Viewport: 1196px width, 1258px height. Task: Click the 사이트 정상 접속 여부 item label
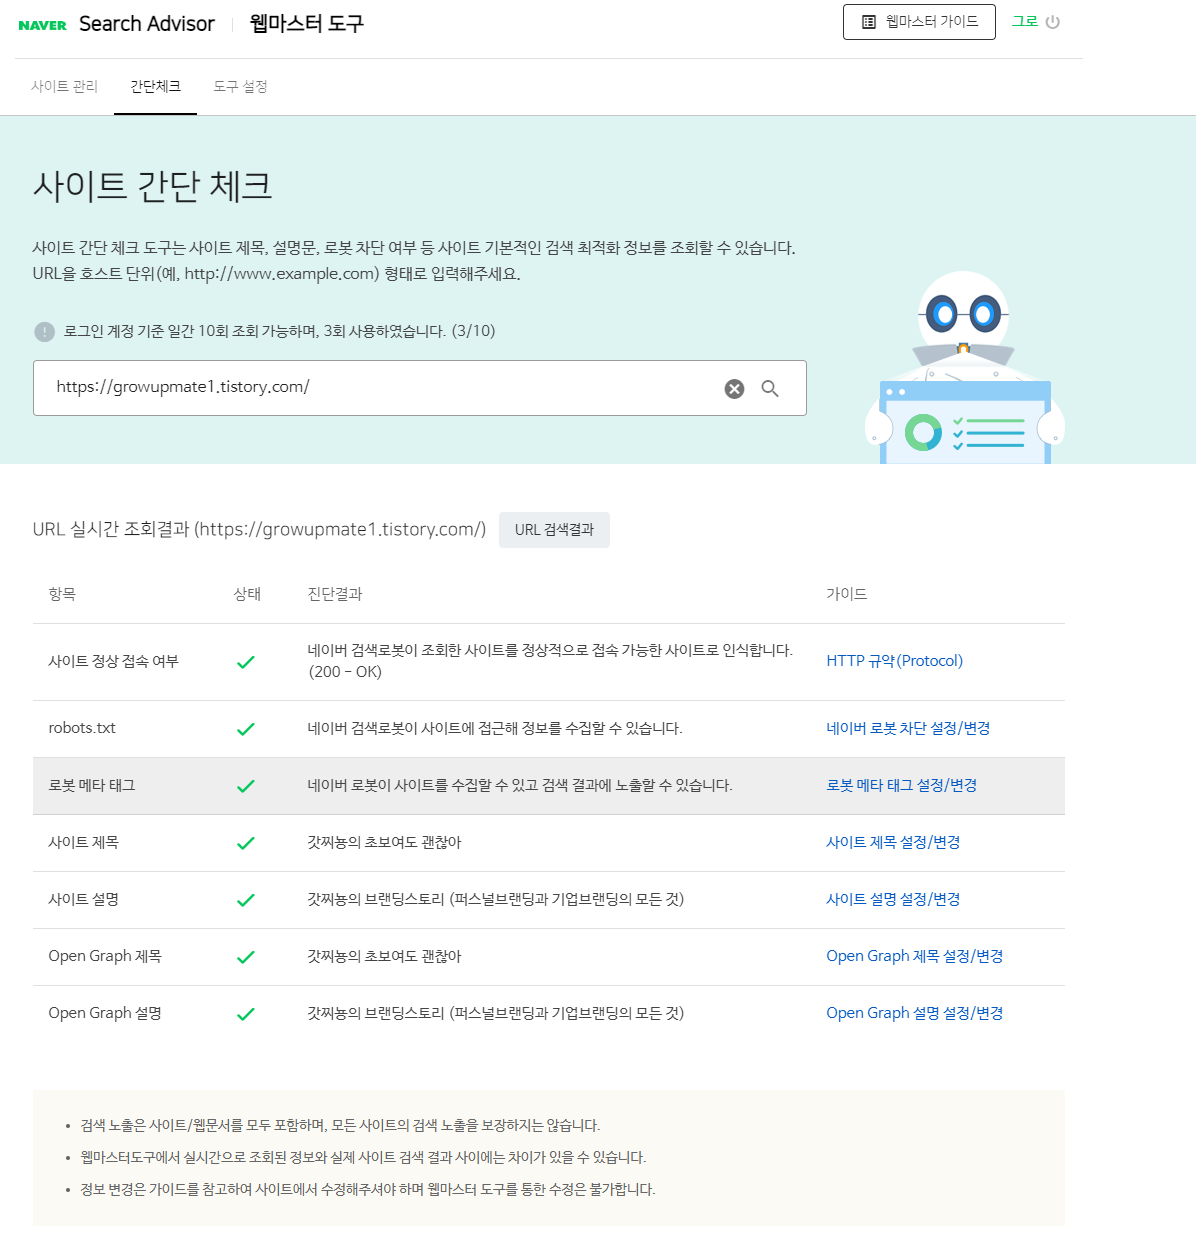pos(113,661)
